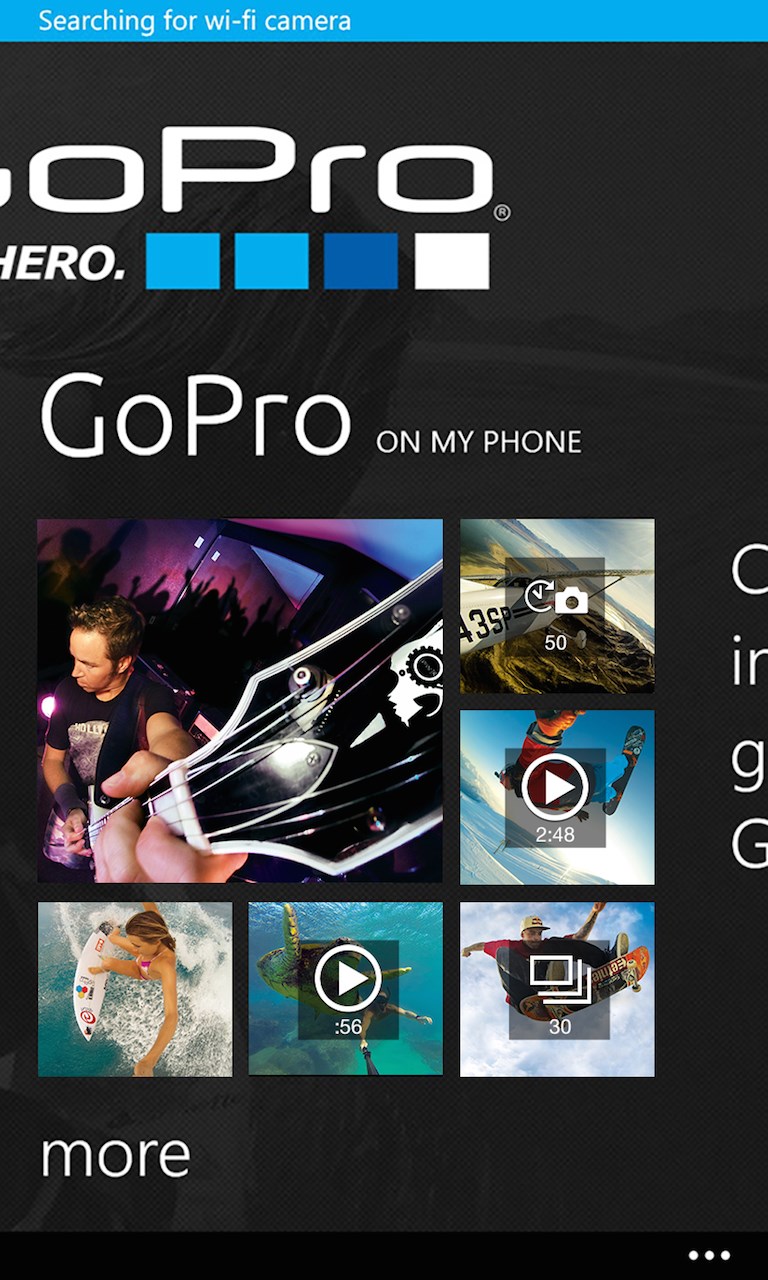Tap the Searching for wi-fi camera status bar

point(384,21)
